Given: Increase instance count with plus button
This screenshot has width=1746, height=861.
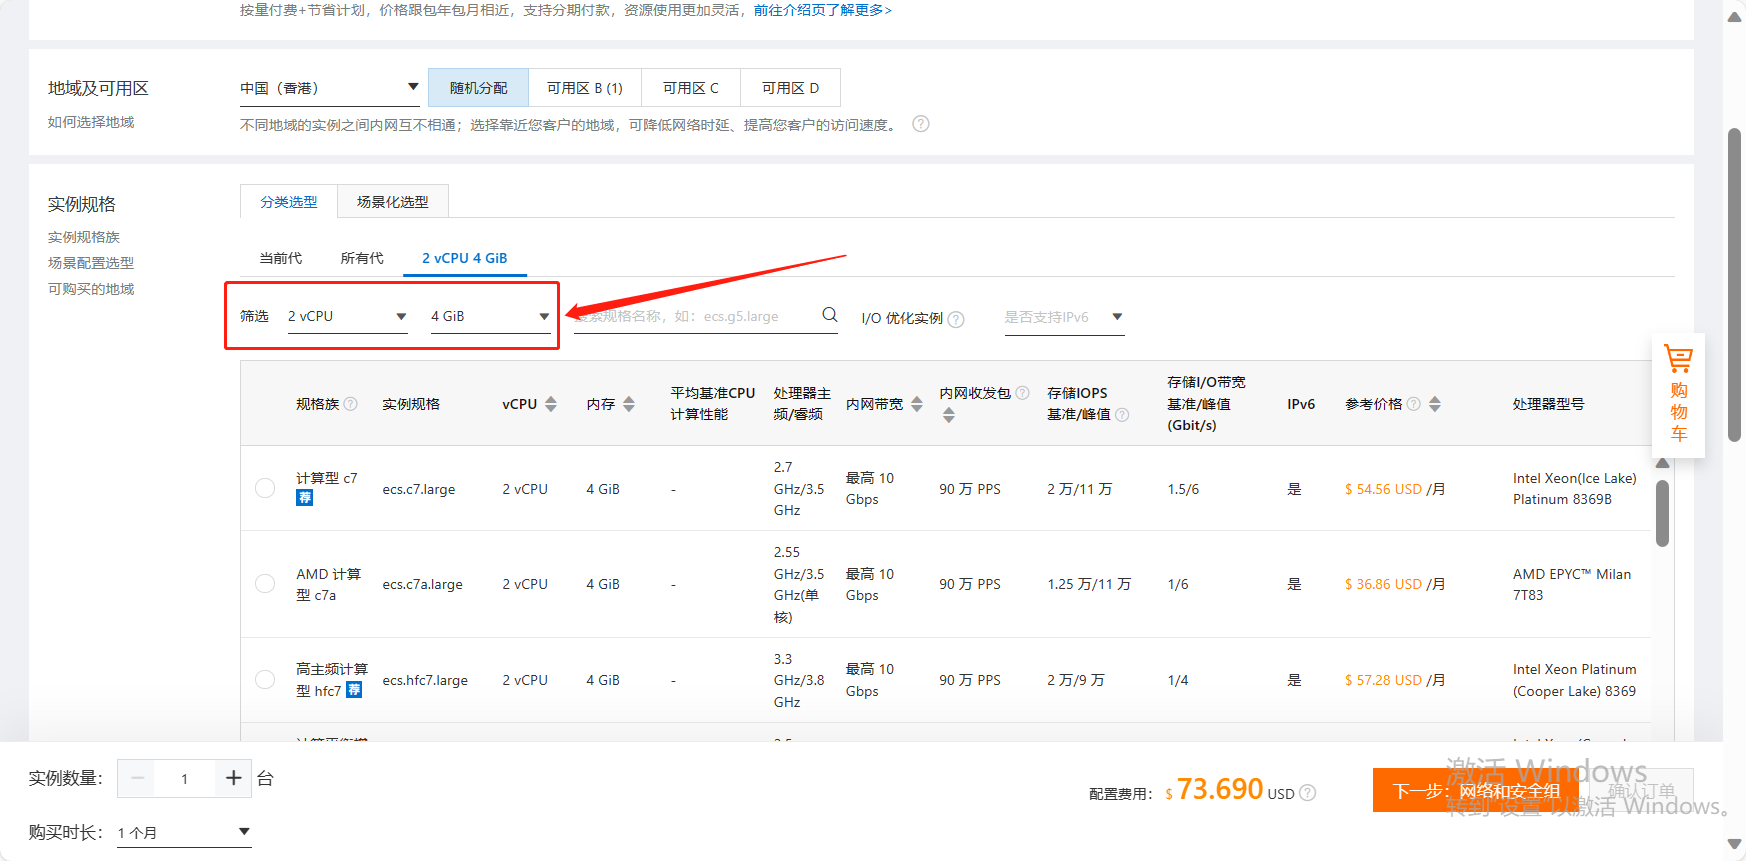Looking at the screenshot, I should (233, 778).
